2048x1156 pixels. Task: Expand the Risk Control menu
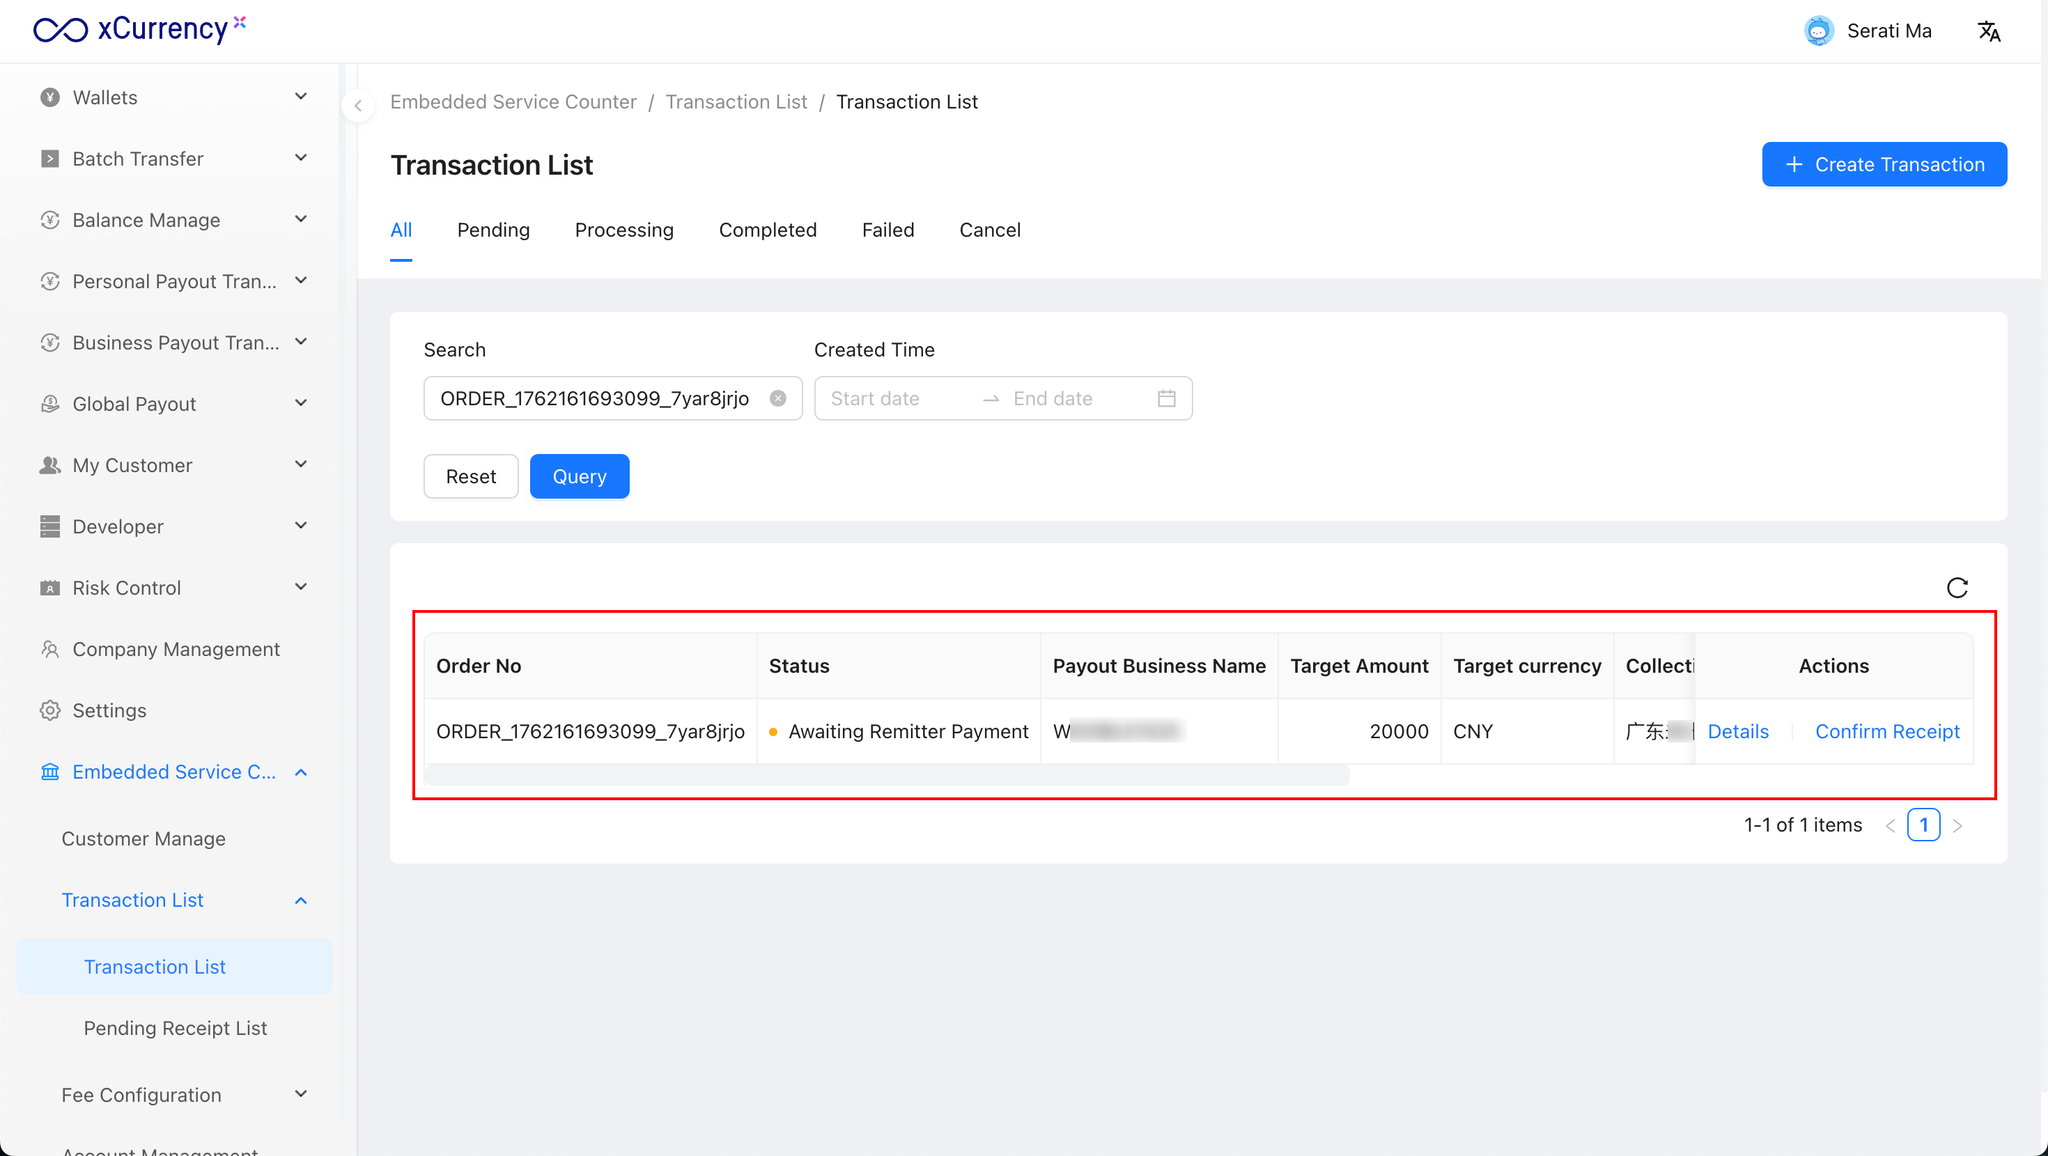(173, 588)
